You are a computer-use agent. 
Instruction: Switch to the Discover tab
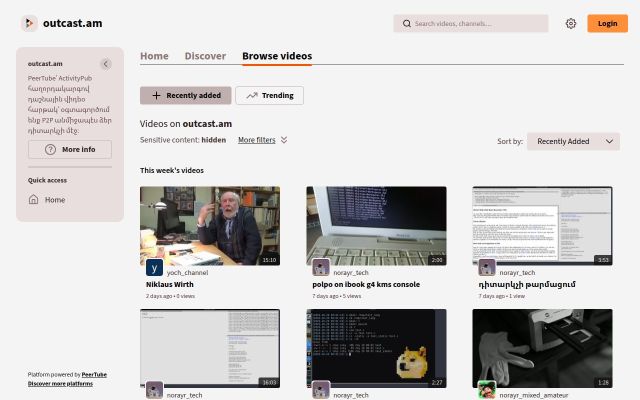205,56
